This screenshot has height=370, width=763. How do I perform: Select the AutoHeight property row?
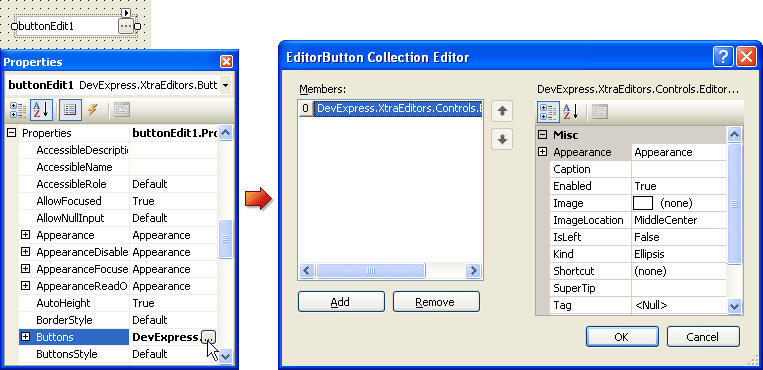(x=118, y=303)
